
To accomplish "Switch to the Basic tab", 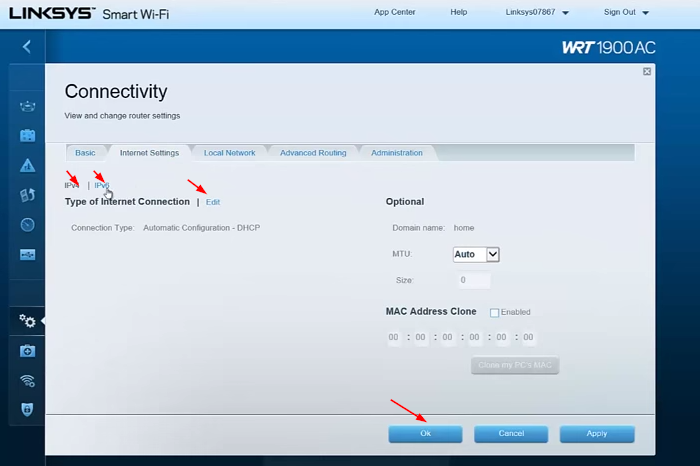I will 85,153.
